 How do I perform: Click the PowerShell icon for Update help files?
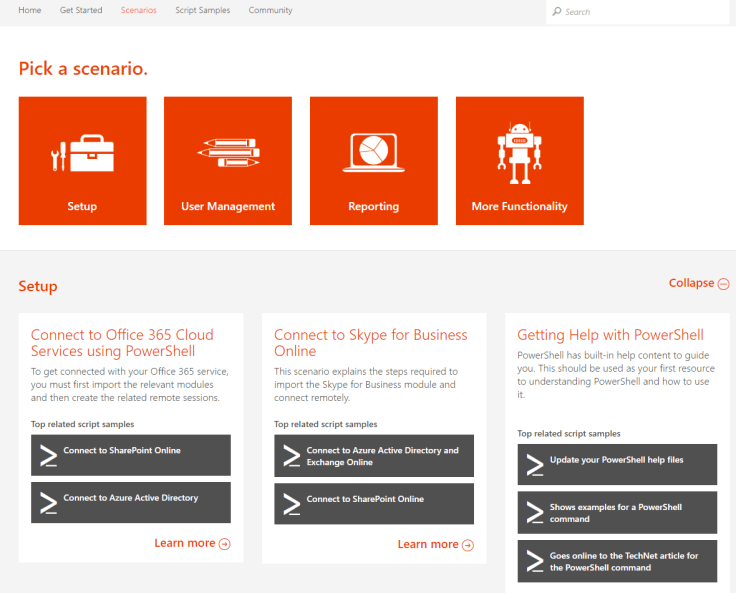click(x=533, y=464)
